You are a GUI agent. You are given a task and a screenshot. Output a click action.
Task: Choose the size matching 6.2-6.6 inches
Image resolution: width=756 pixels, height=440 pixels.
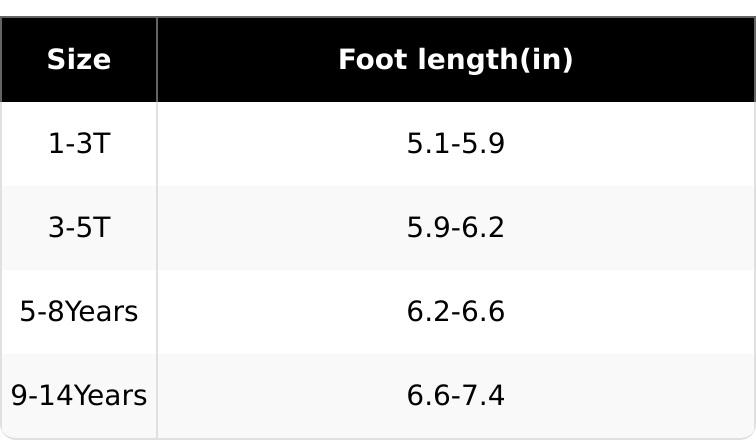[x=79, y=311]
